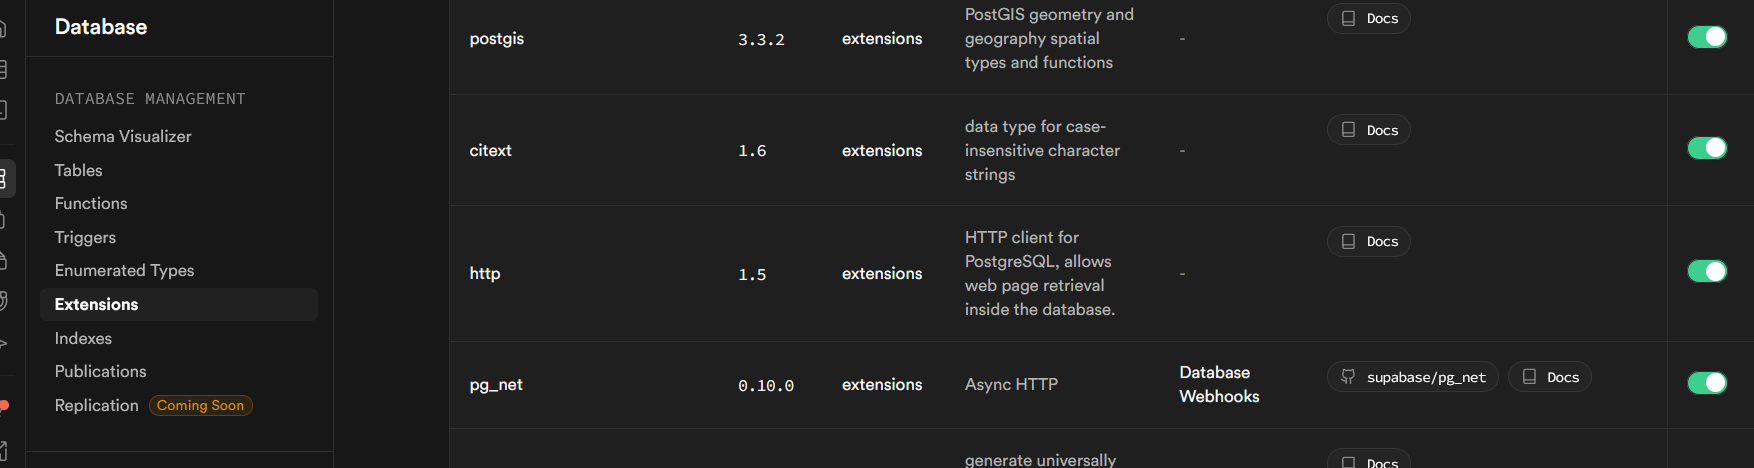Image resolution: width=1754 pixels, height=468 pixels.
Task: Click version 3.3.2 of postgis
Action: coord(761,40)
